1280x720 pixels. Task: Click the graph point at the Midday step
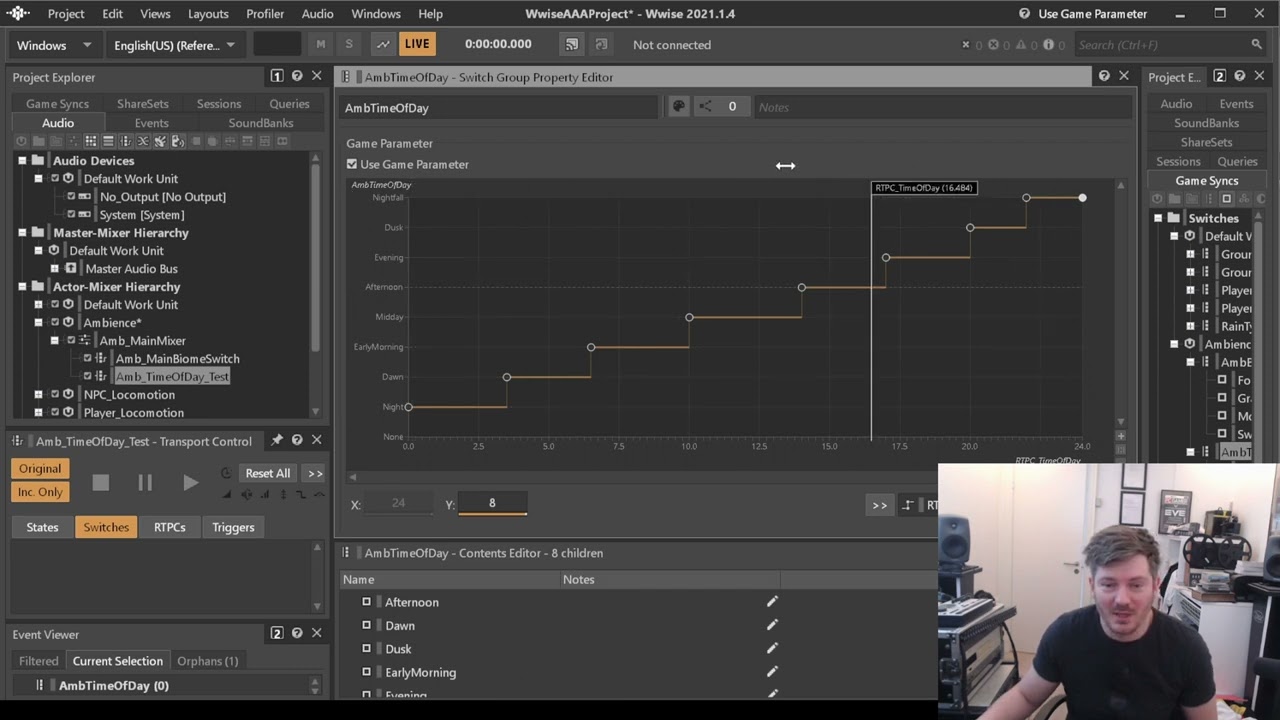click(689, 317)
